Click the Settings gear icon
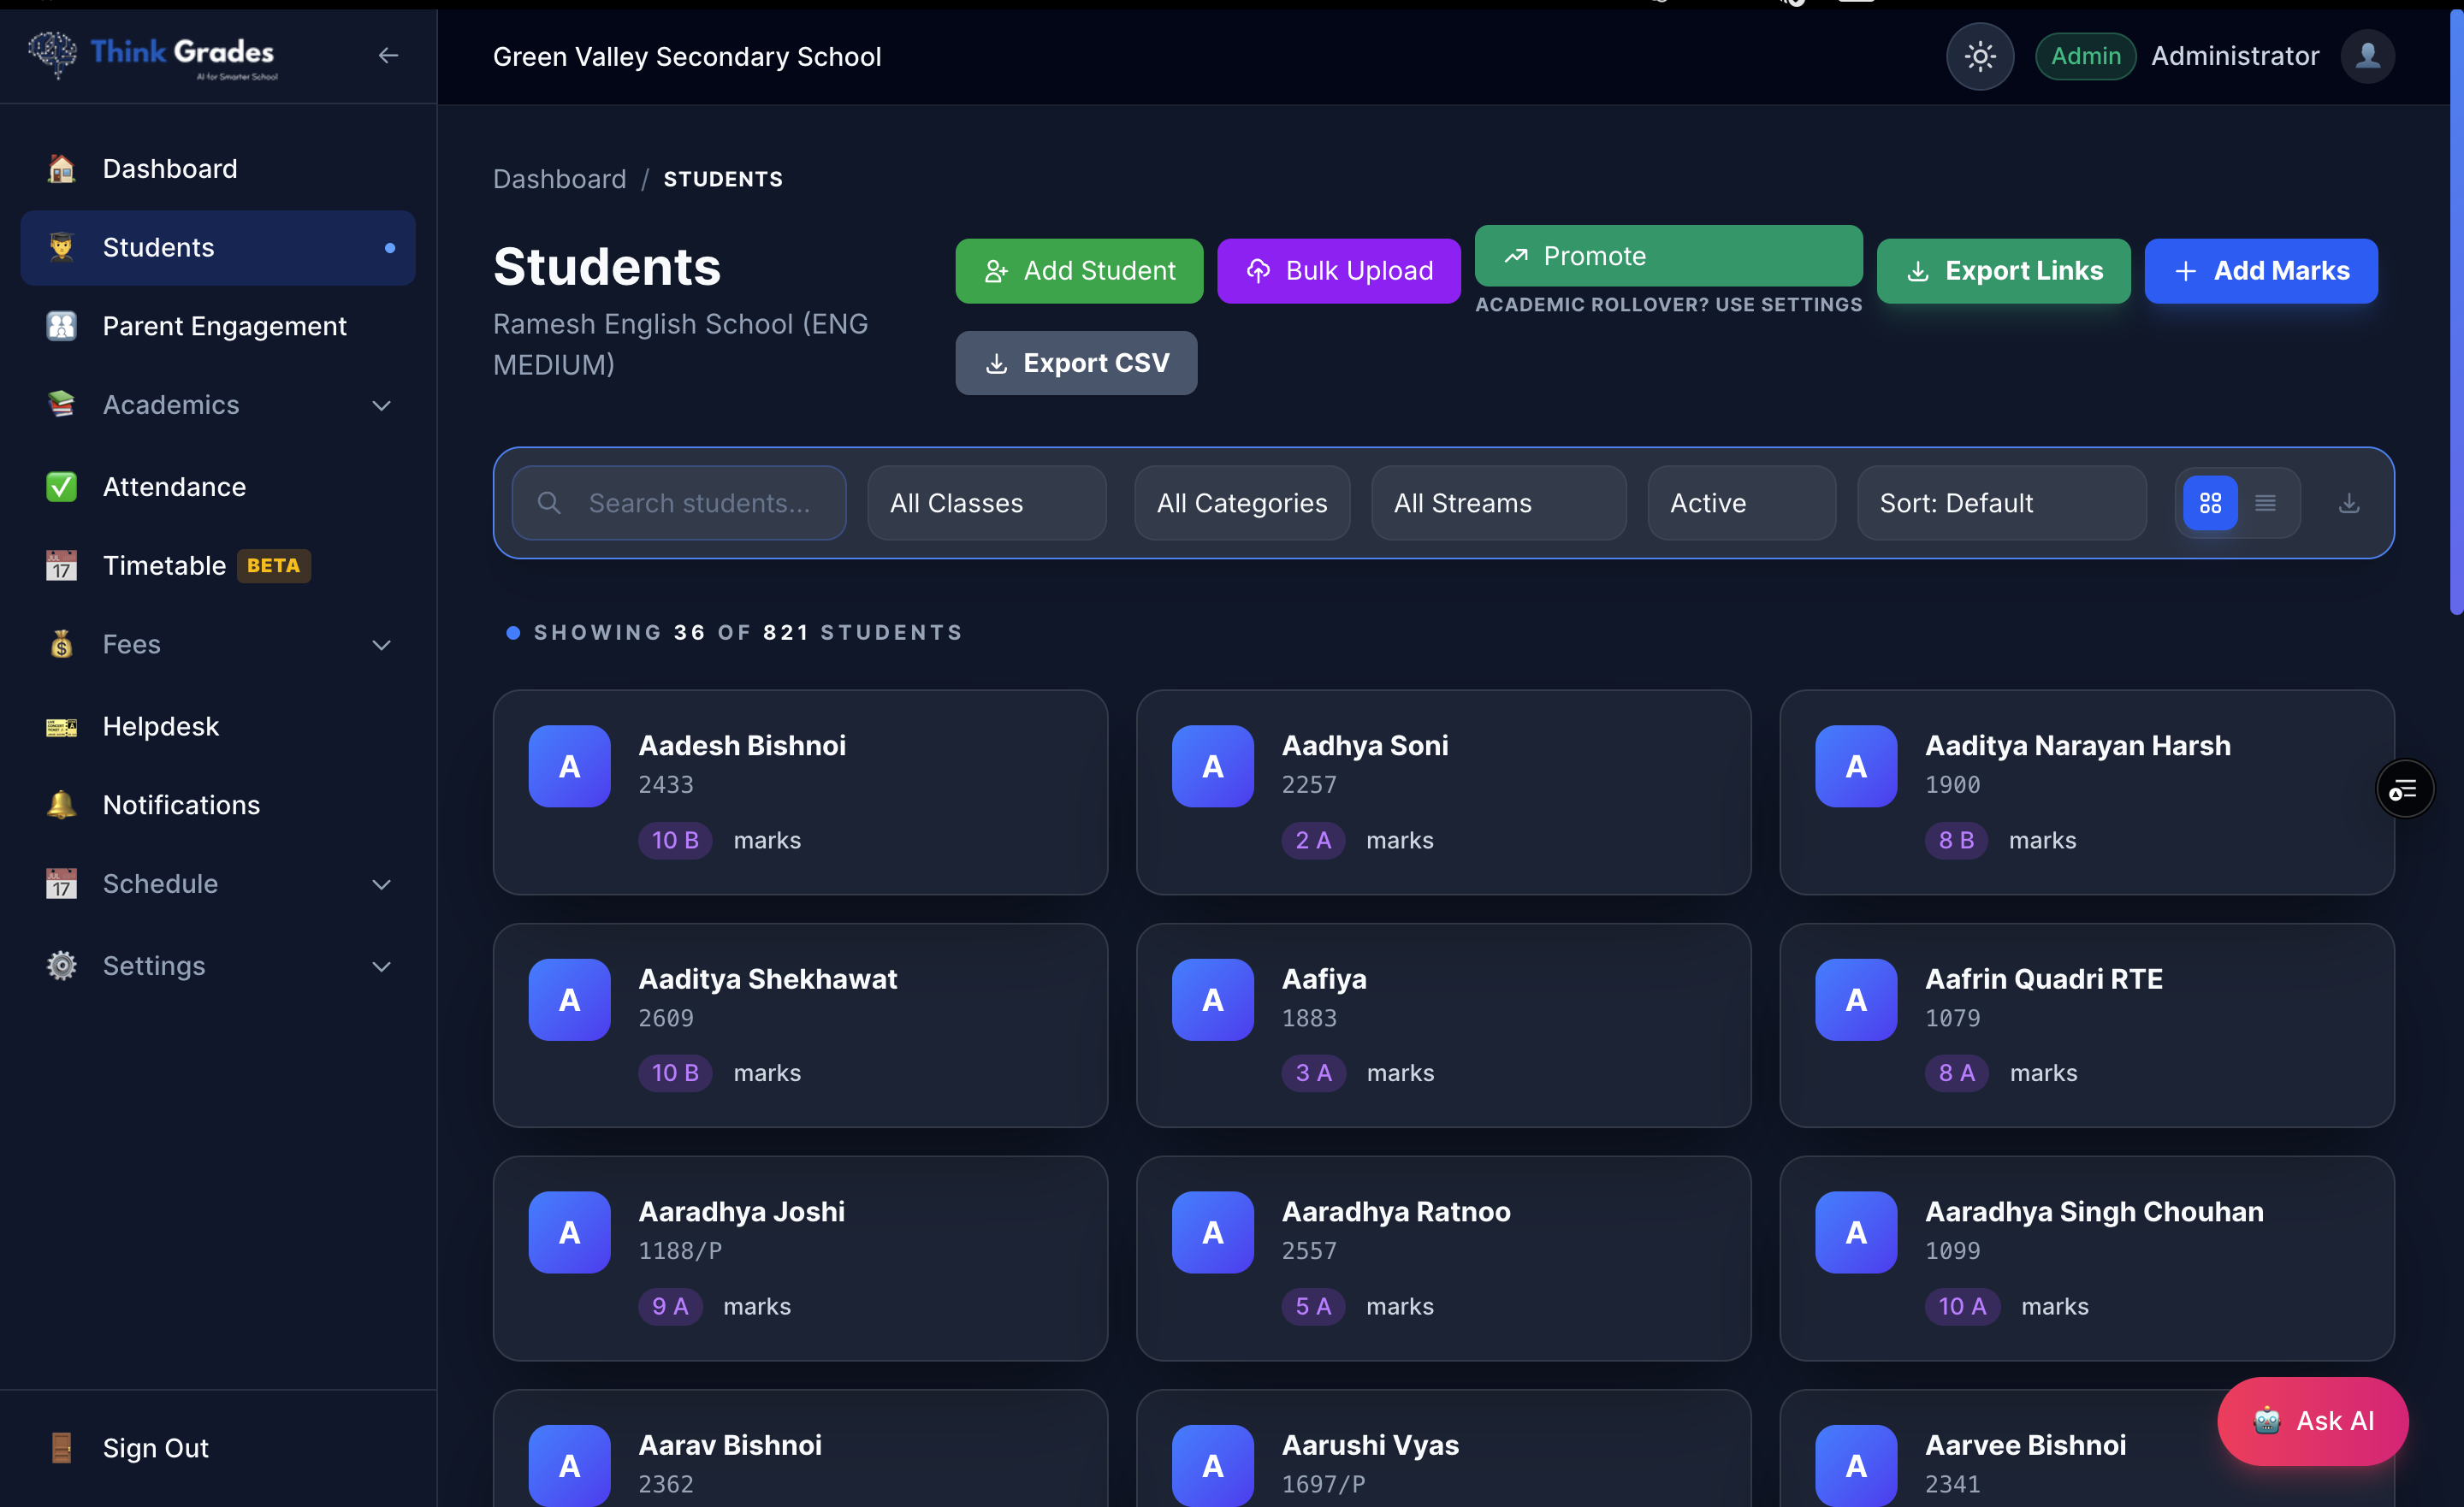The image size is (2464, 1507). (x=62, y=966)
